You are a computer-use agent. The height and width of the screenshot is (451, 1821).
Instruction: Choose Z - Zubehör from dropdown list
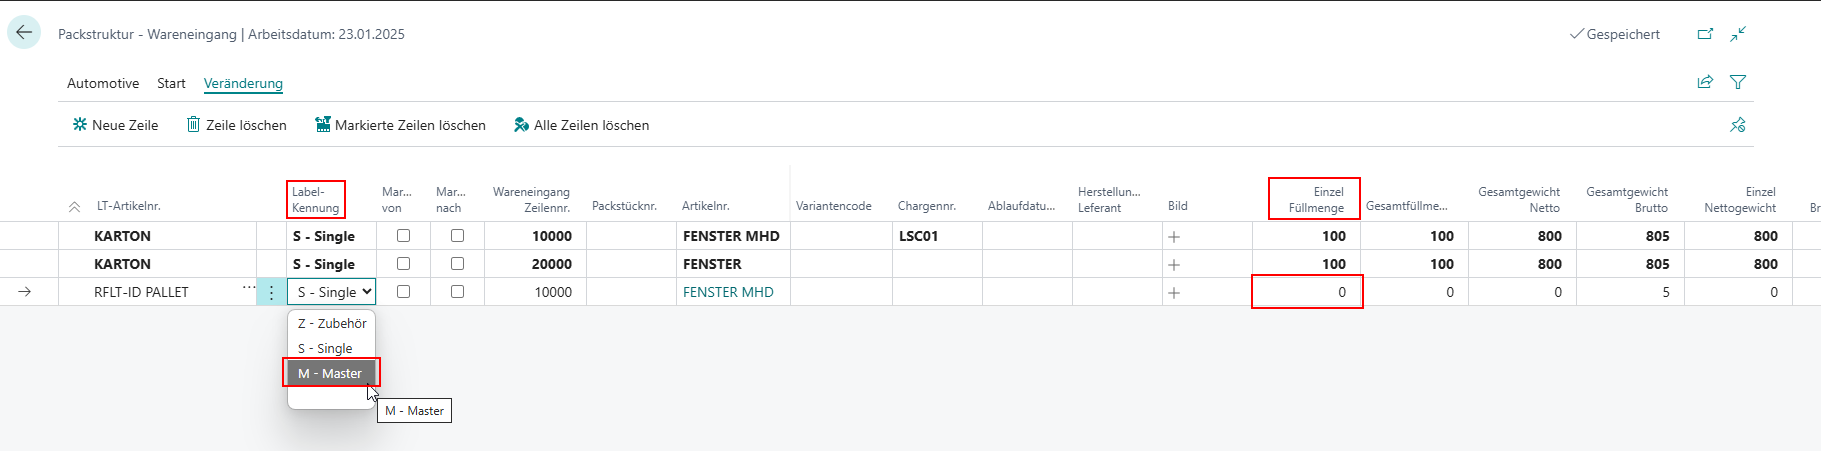331,323
